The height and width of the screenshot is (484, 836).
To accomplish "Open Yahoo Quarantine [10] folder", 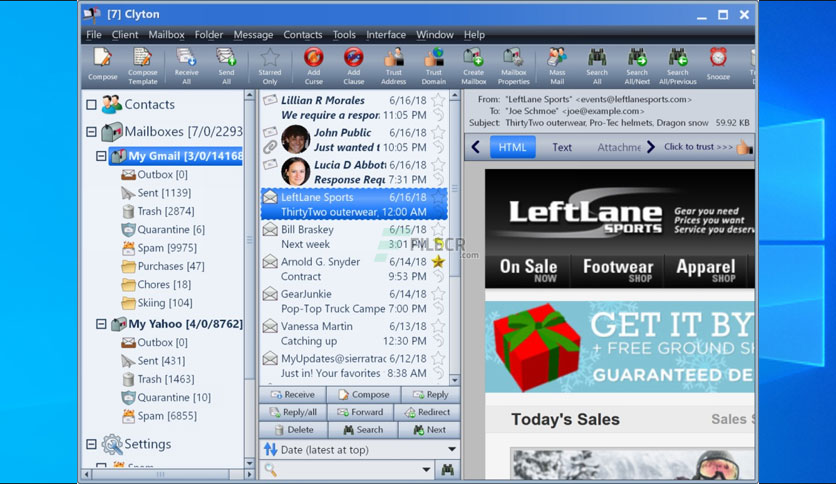I will pos(166,397).
